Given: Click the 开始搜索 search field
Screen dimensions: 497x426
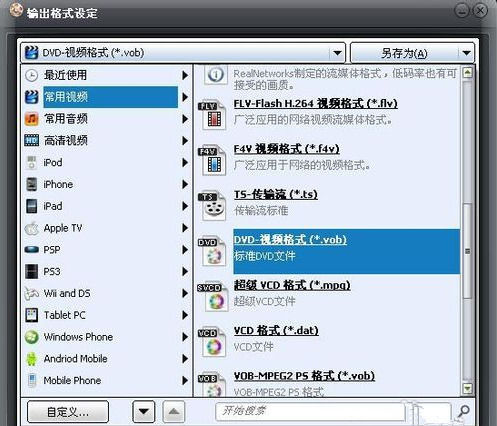Looking at the screenshot, I should pos(310,411).
